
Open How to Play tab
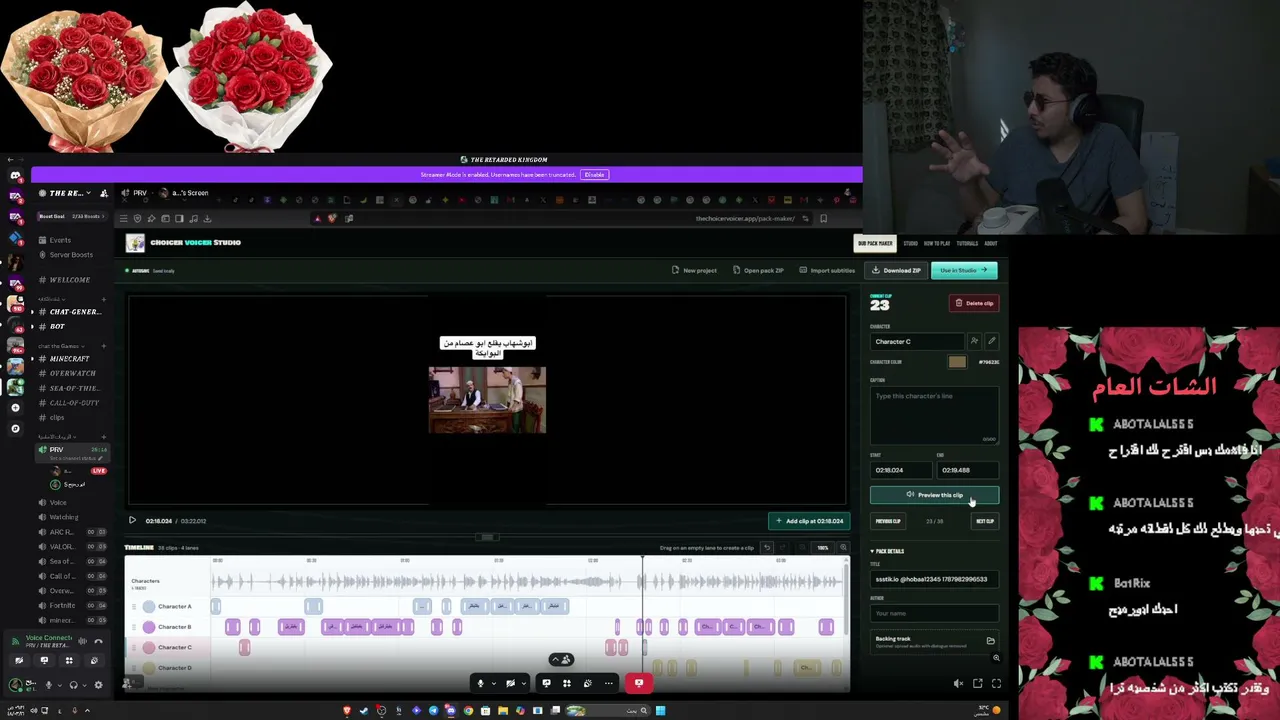tap(937, 243)
